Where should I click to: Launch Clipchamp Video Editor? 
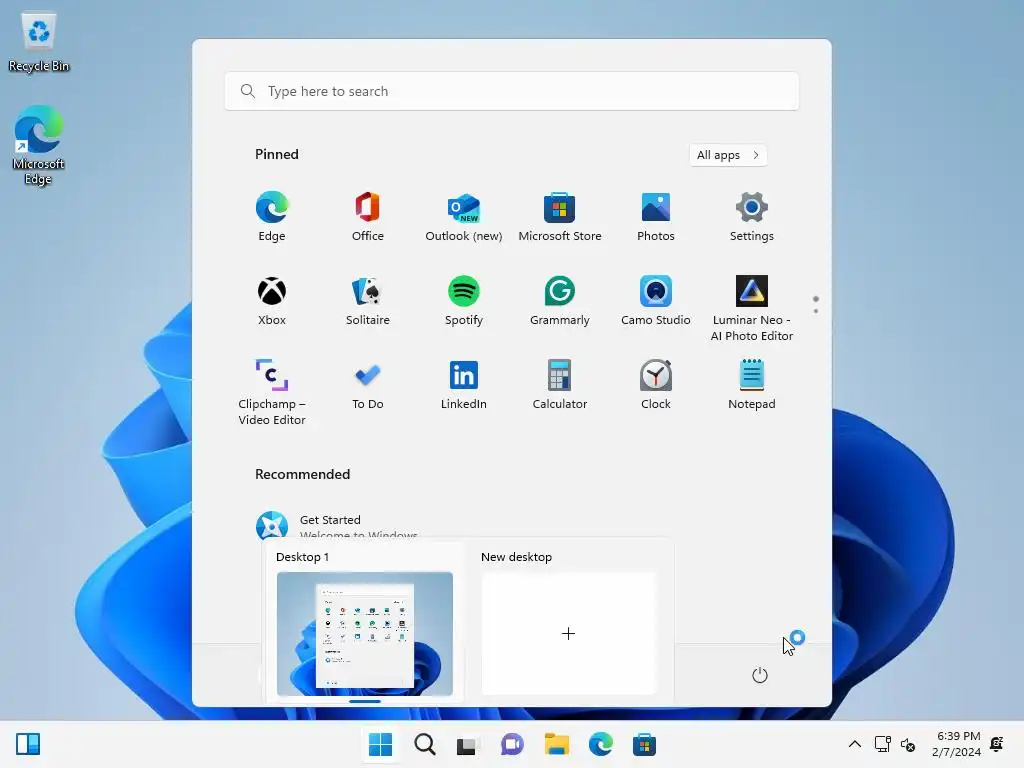[x=272, y=392]
